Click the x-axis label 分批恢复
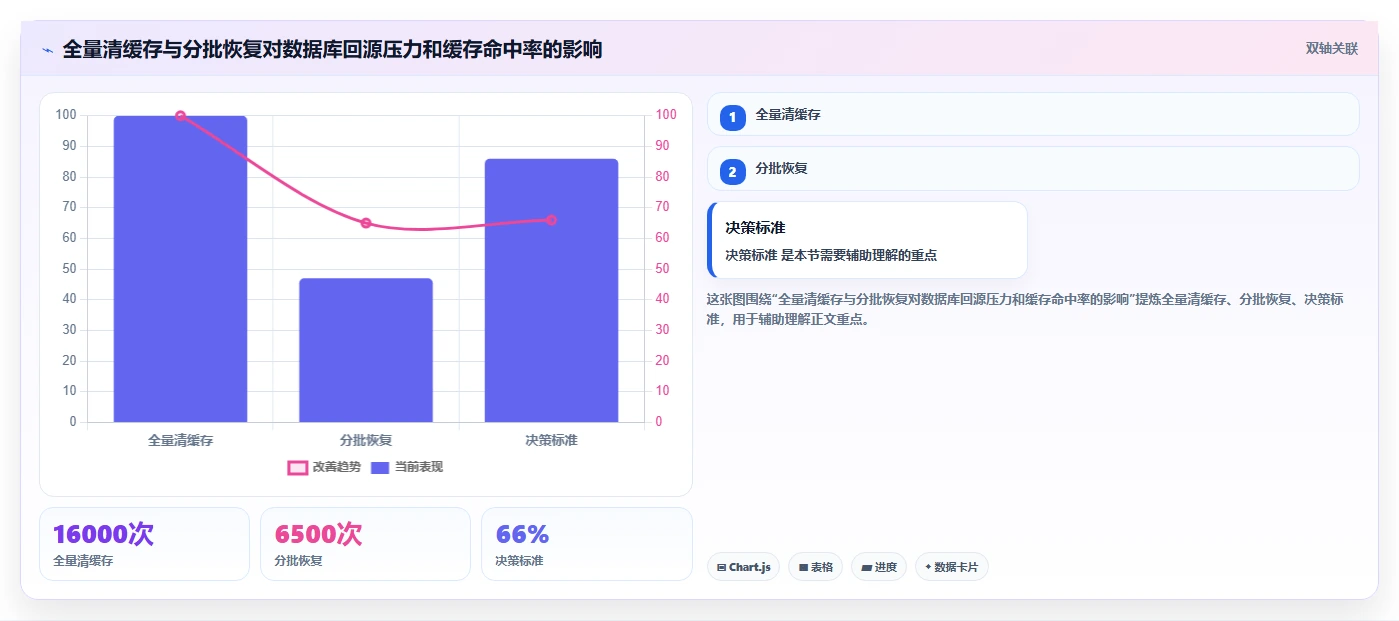1399x621 pixels. [x=366, y=440]
